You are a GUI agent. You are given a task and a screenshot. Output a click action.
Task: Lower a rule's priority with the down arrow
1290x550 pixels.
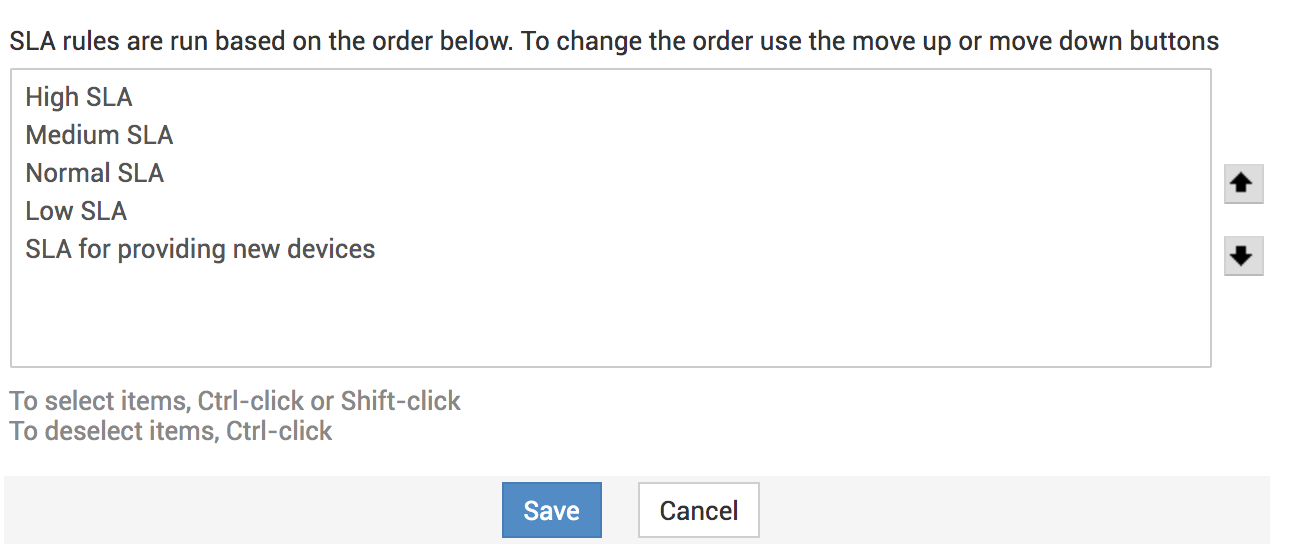click(1243, 256)
